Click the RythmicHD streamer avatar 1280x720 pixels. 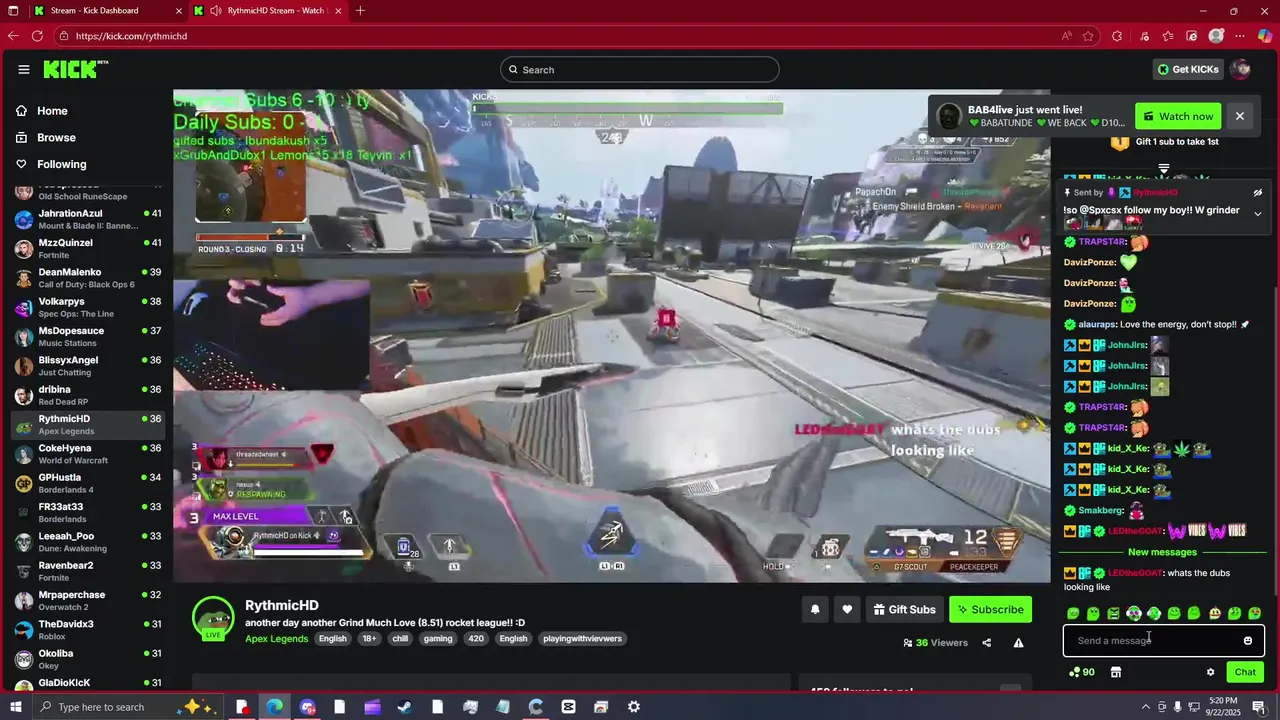(x=213, y=619)
